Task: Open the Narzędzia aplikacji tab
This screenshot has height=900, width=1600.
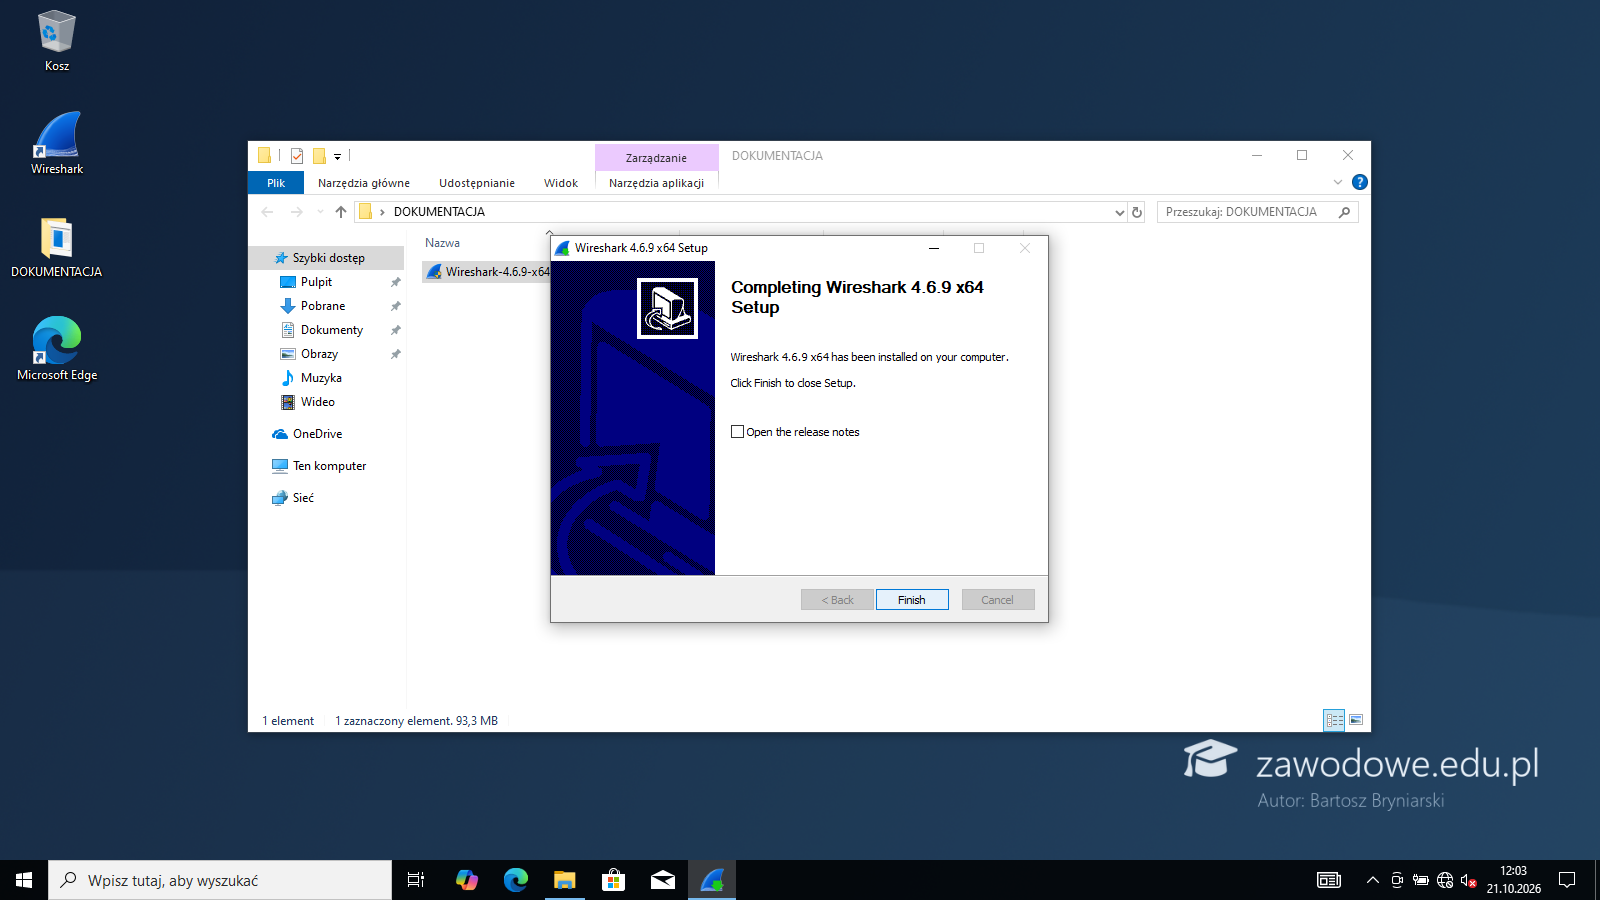Action: 656,183
